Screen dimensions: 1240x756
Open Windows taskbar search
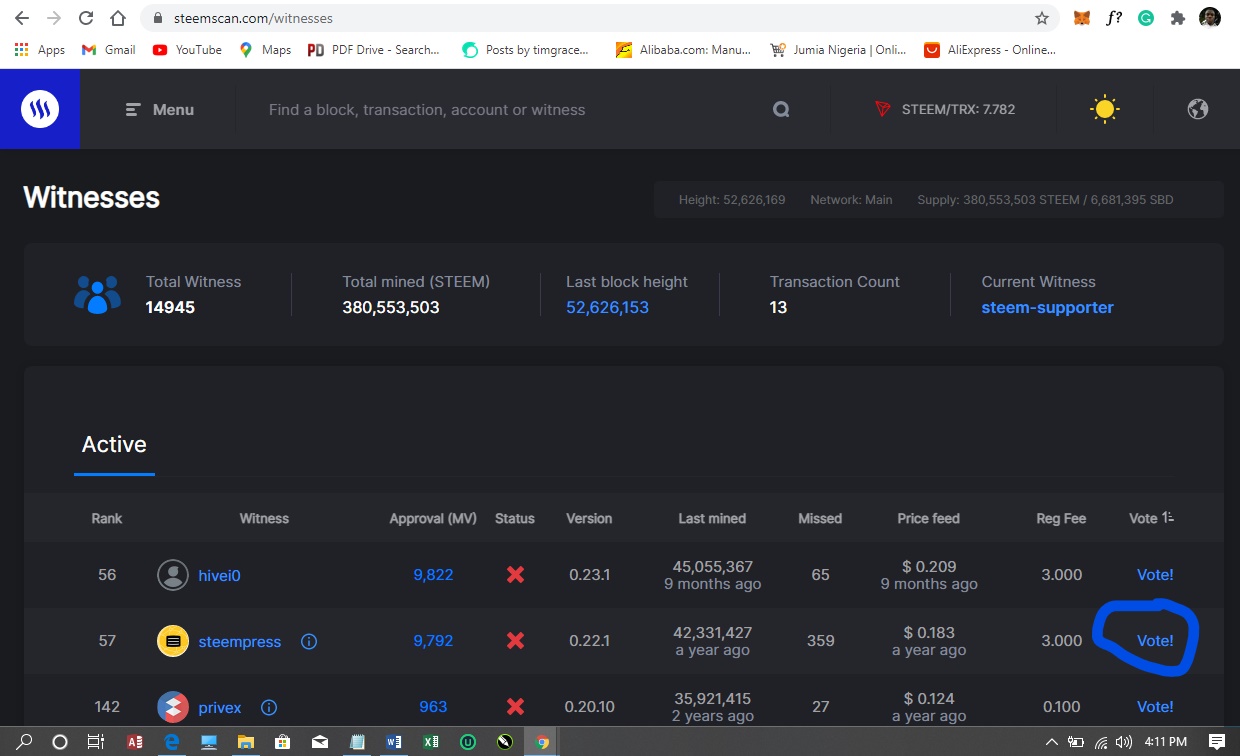pyautogui.click(x=24, y=742)
